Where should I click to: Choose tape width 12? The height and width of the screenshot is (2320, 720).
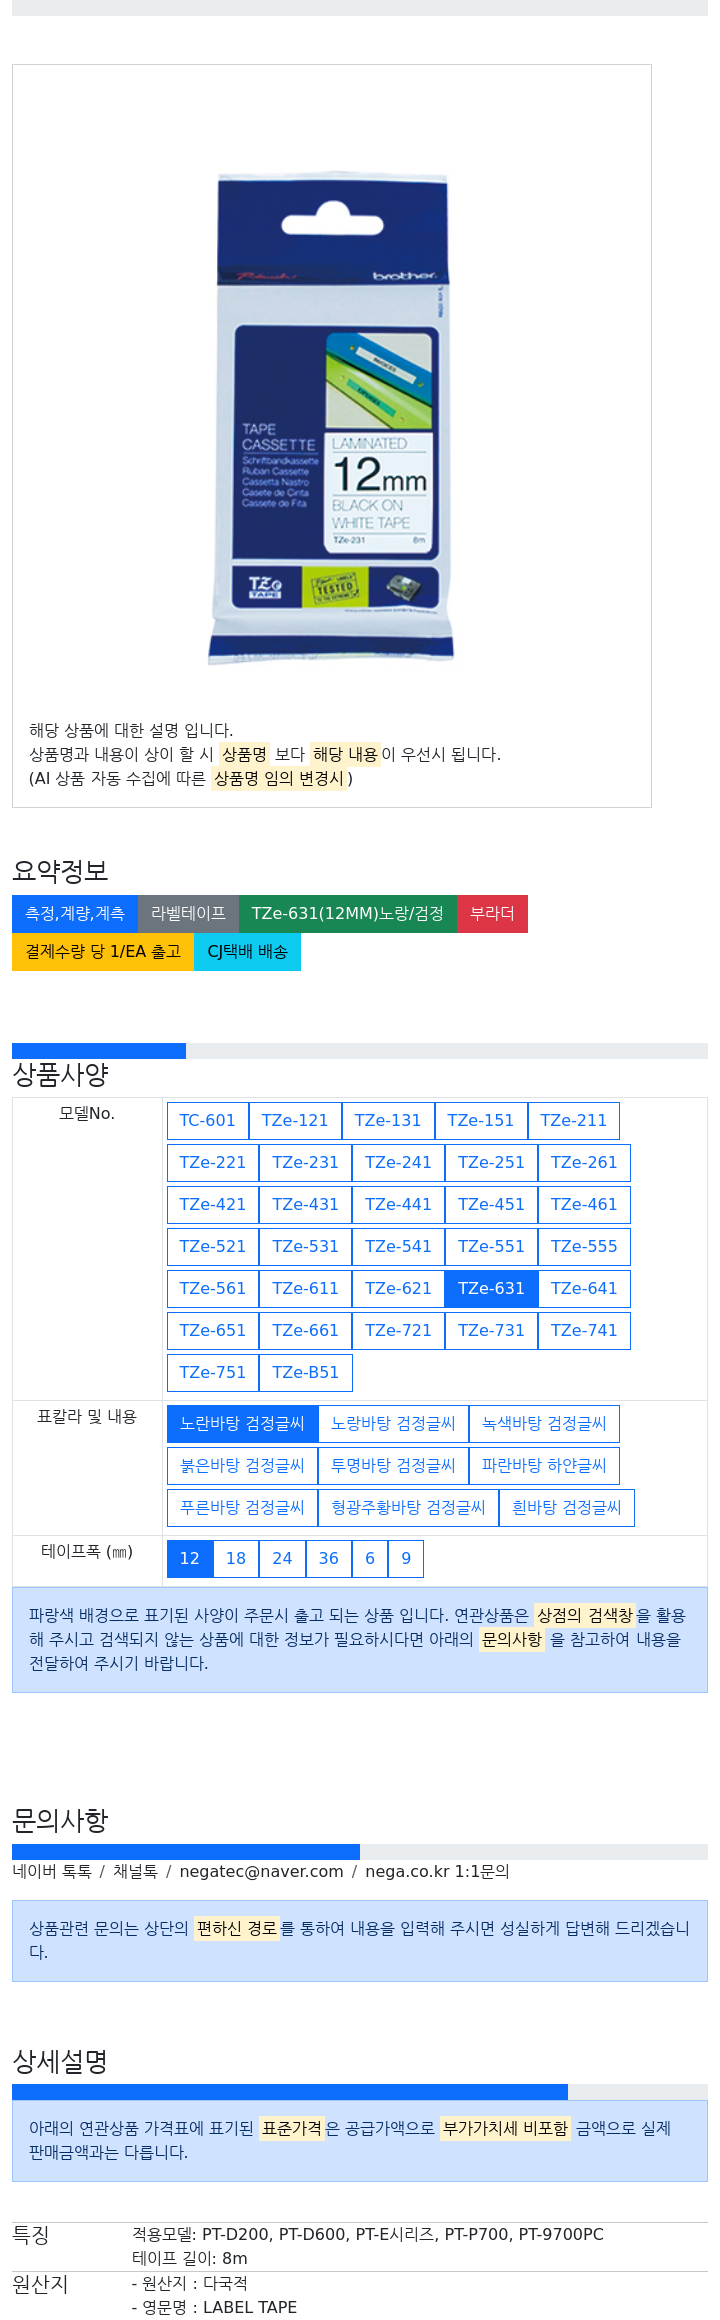click(190, 1559)
